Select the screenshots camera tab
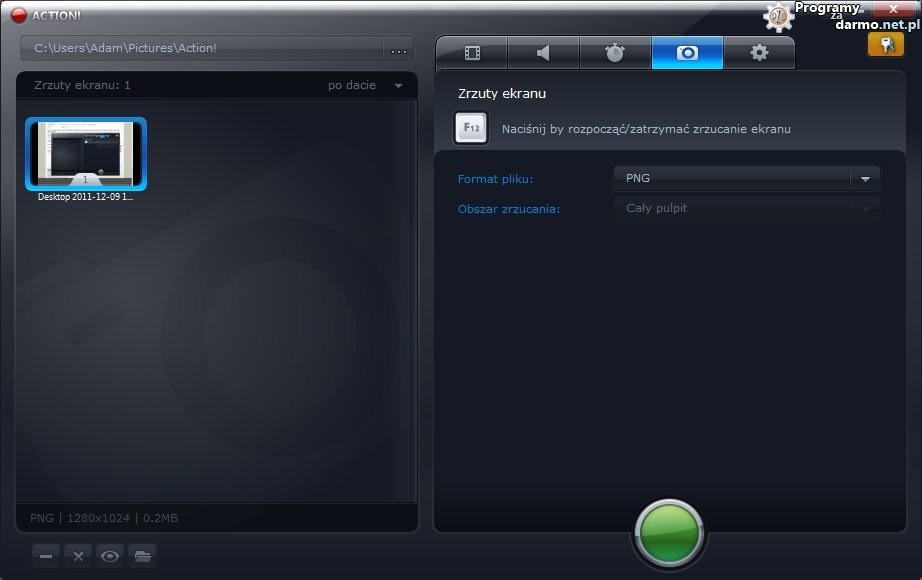This screenshot has width=922, height=580. (x=687, y=53)
